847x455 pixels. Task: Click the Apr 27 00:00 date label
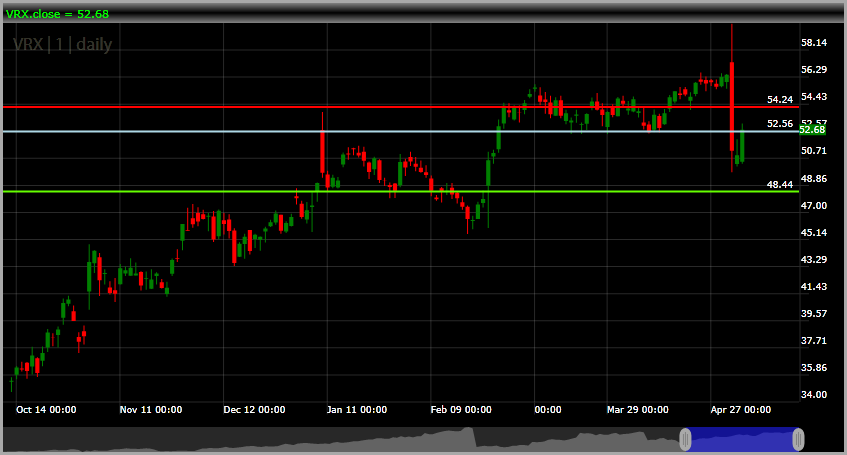pos(741,410)
